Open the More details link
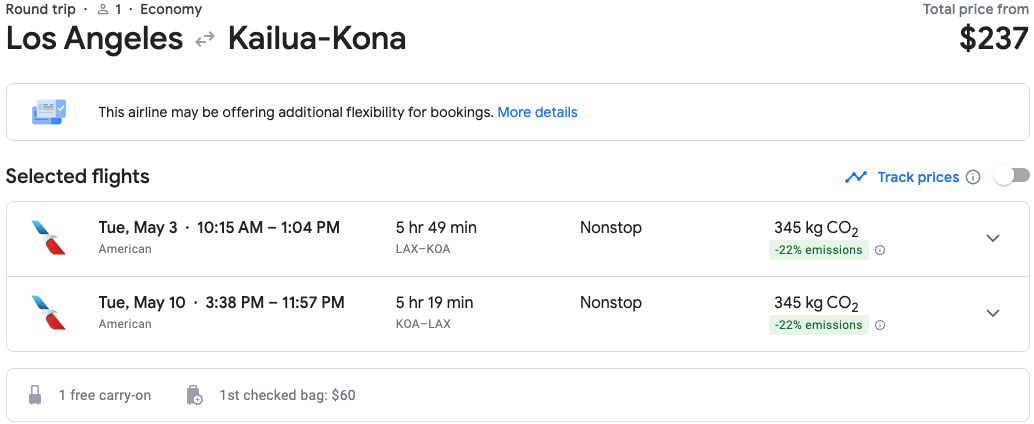1034x424 pixels. [537, 112]
